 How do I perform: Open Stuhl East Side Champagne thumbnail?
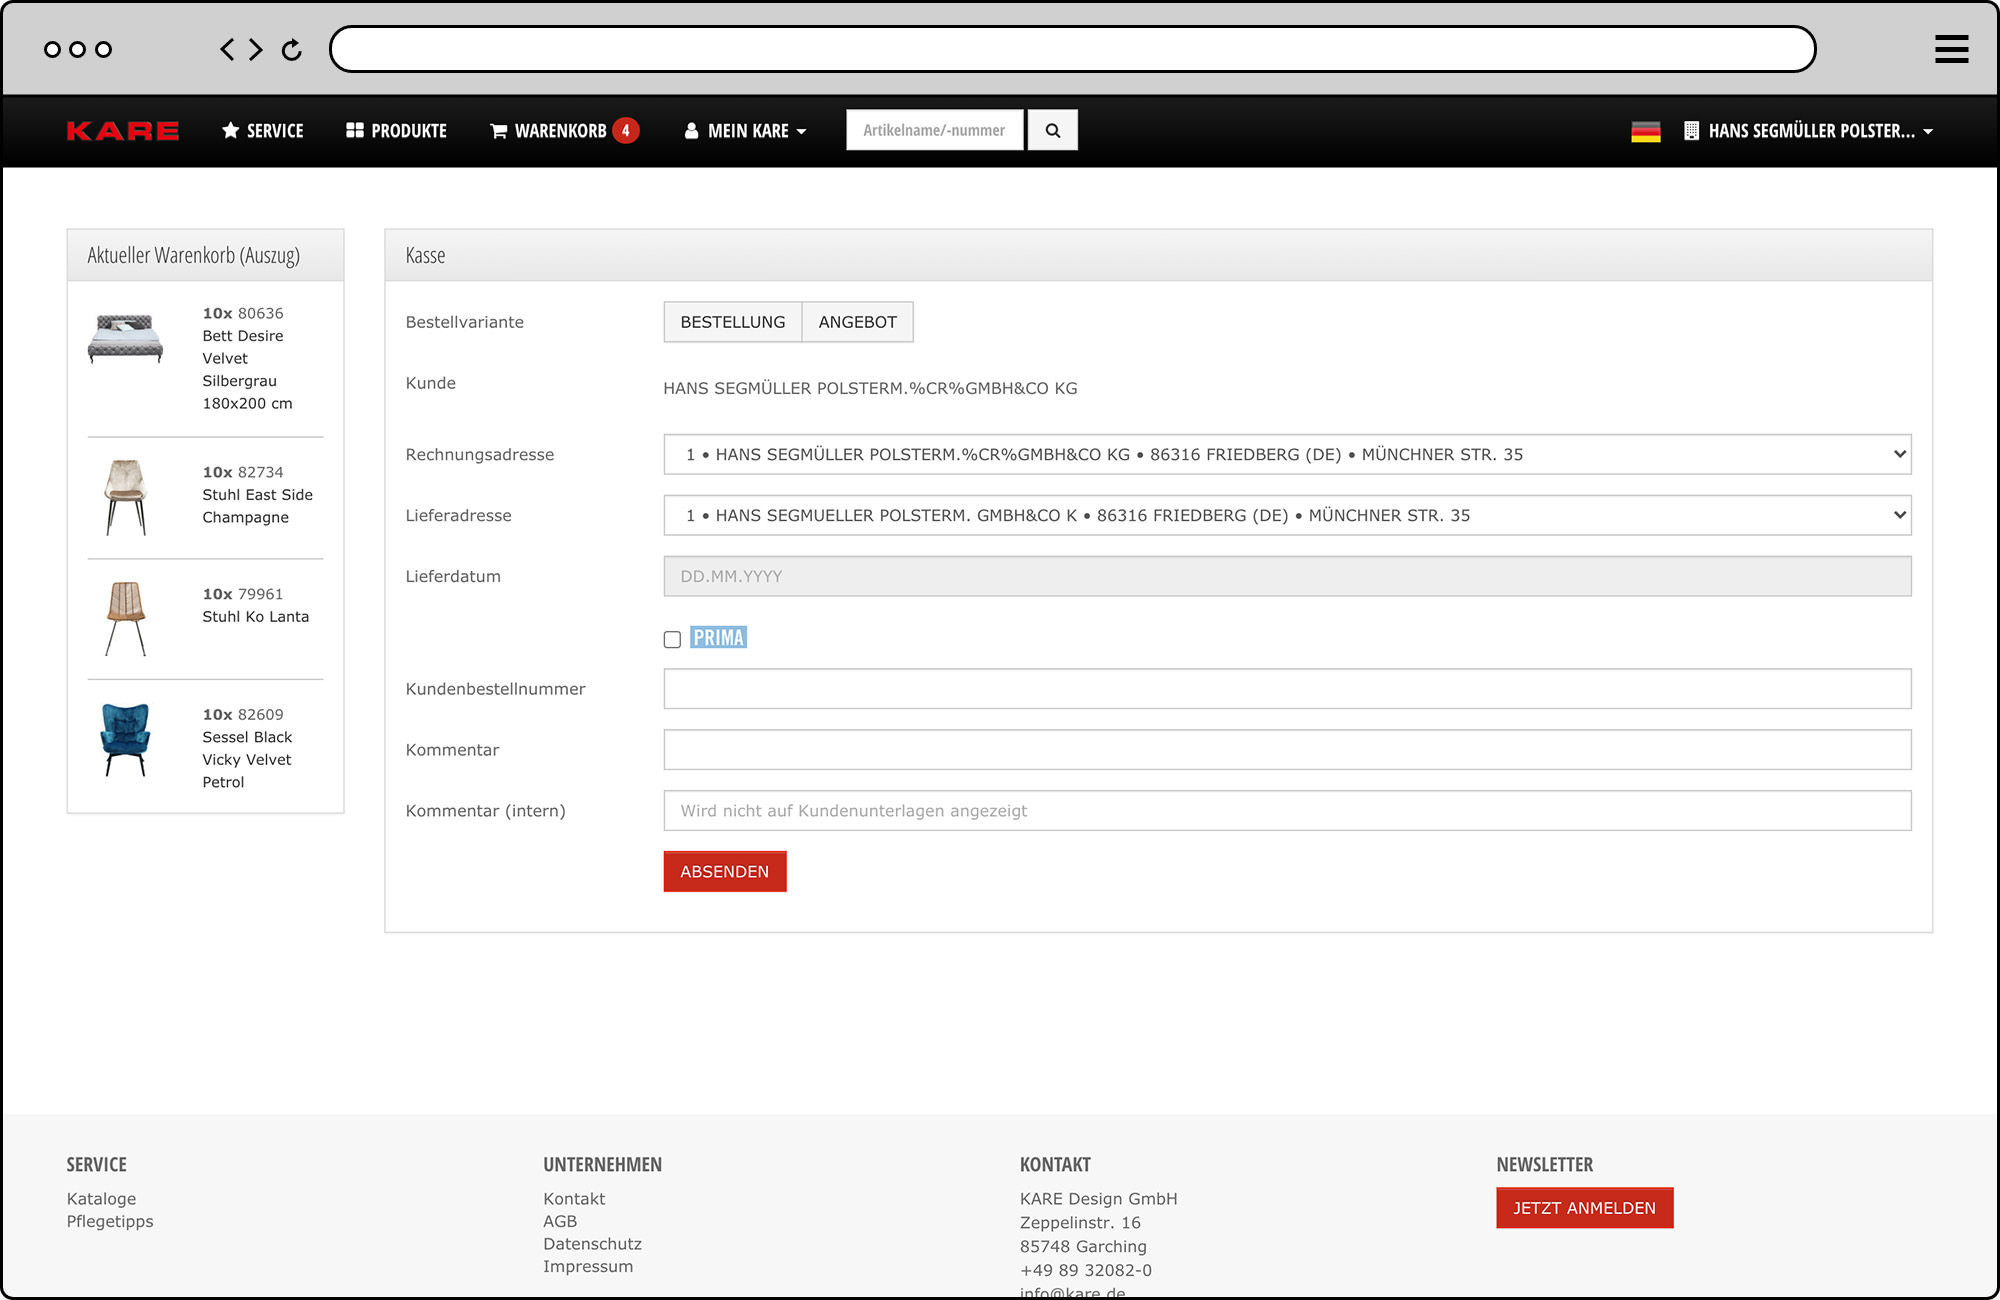(x=126, y=497)
